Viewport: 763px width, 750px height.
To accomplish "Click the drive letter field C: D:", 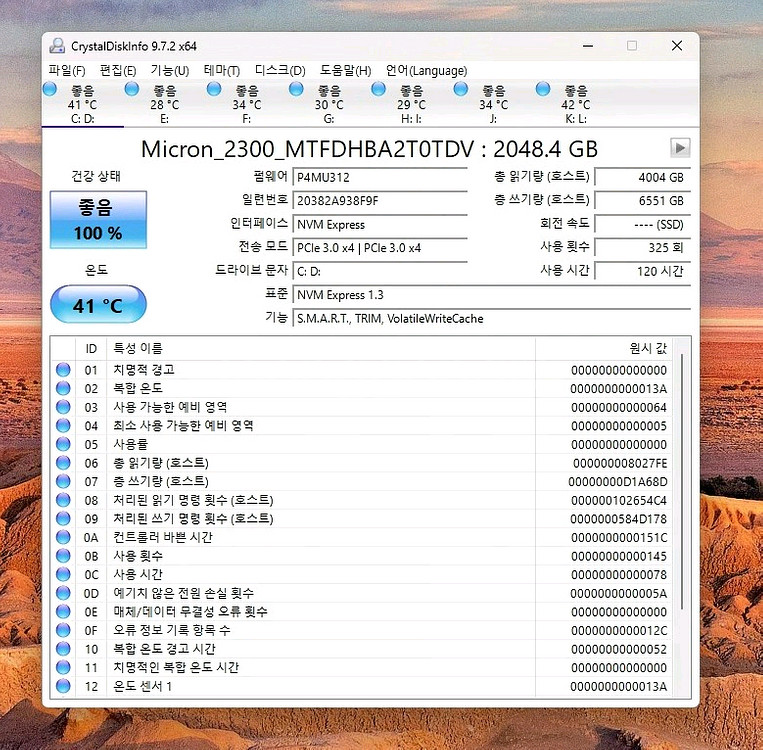I will click(380, 272).
